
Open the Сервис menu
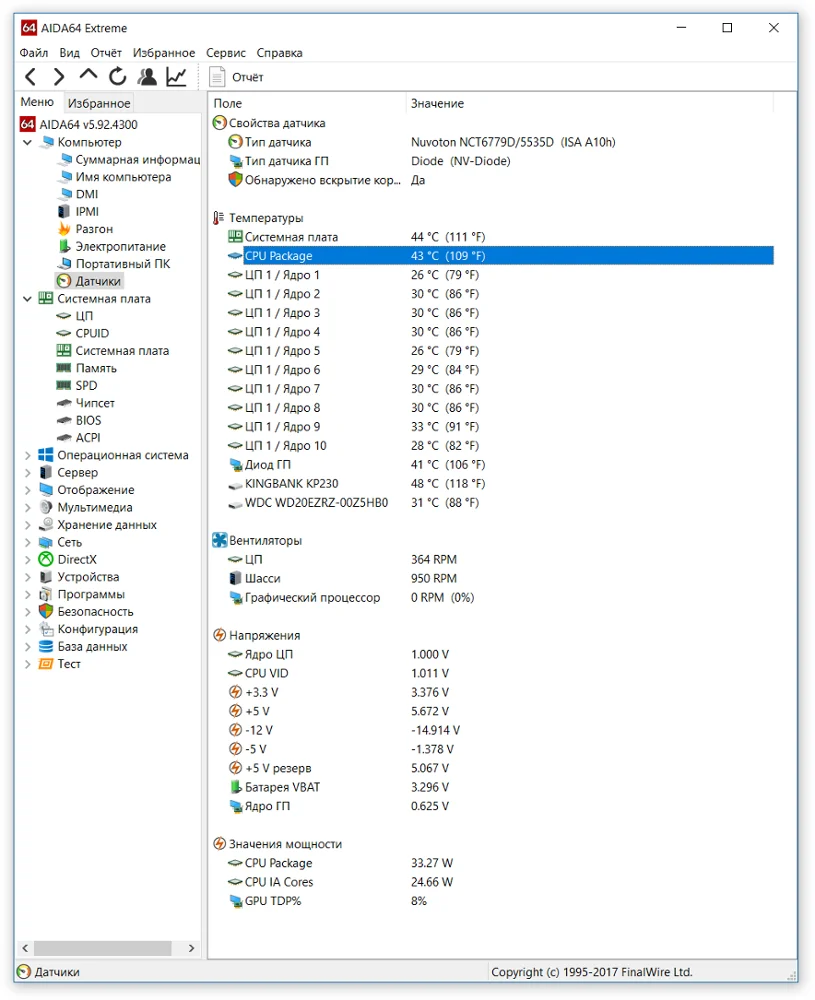[226, 53]
